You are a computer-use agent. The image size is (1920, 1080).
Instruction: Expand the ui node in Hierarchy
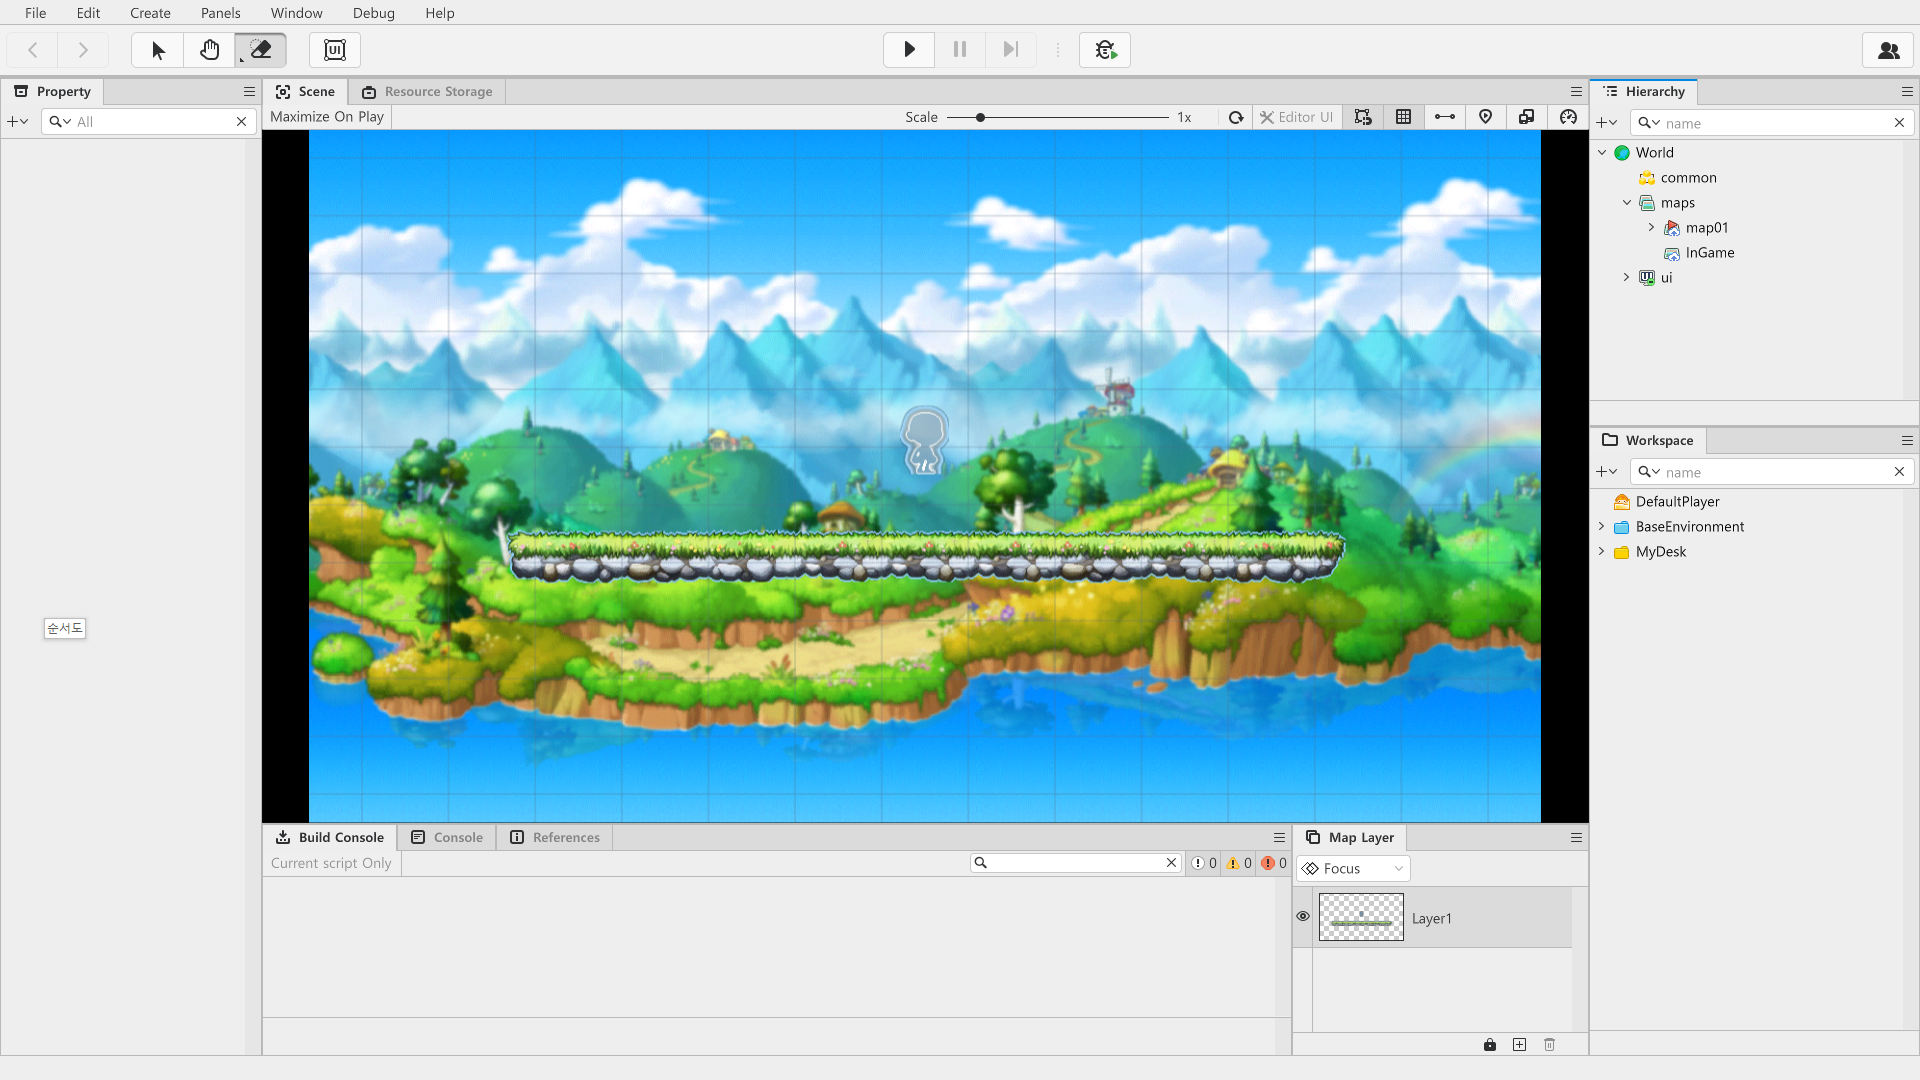click(x=1627, y=277)
